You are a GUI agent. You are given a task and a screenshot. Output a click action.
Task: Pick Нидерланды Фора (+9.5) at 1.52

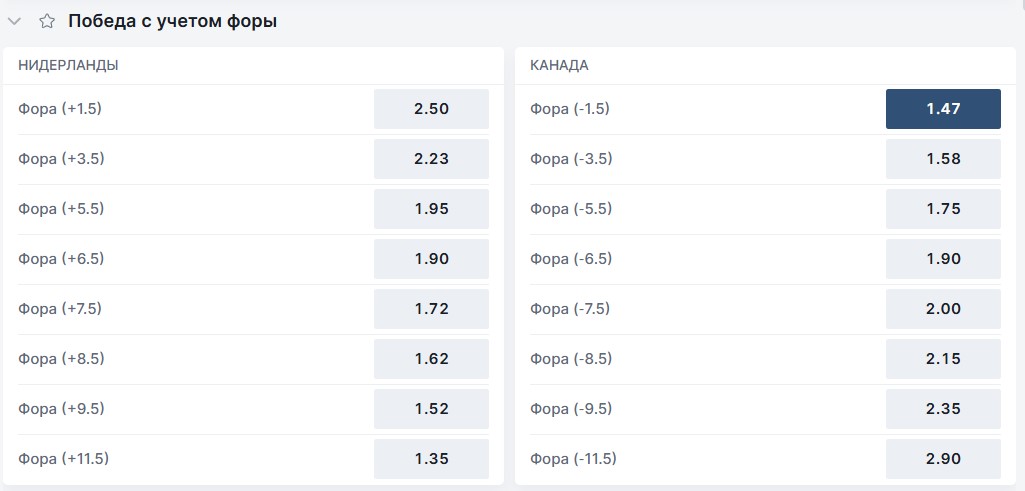point(431,409)
